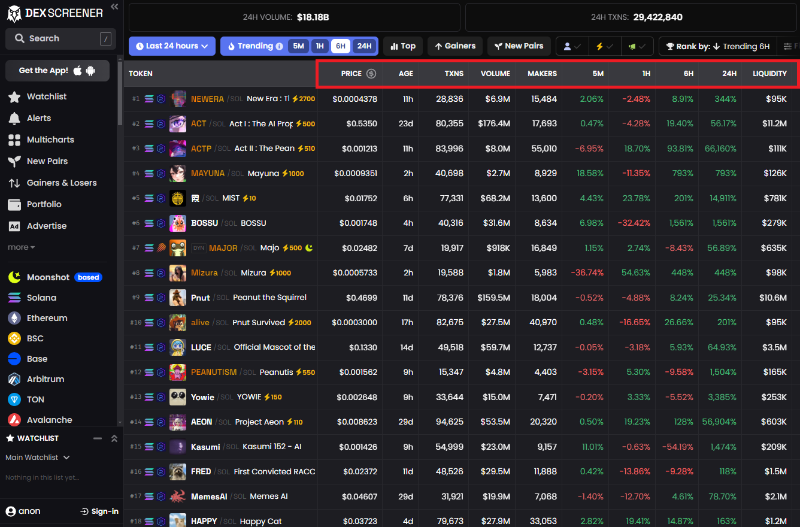Screen dimensions: 800x527
Task: Minimize the Watchlist panel with the dash
Action: click(97, 438)
